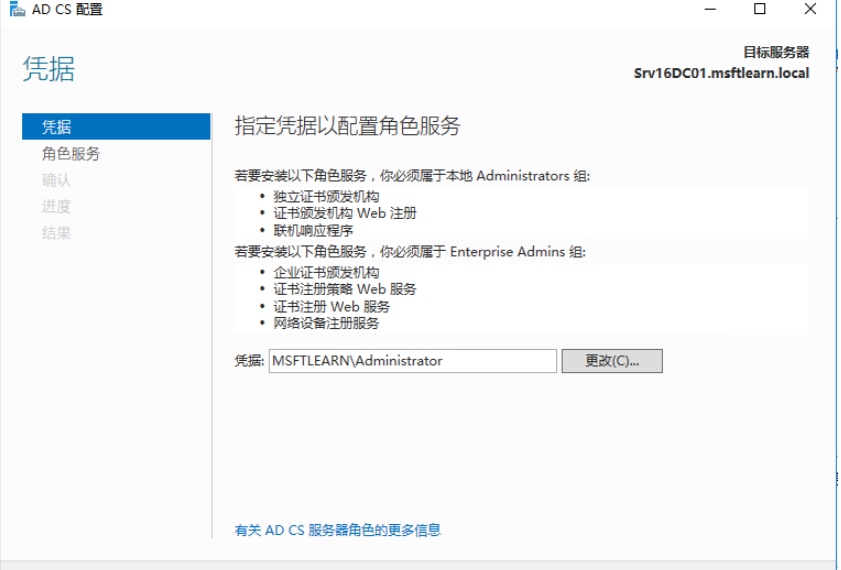The width and height of the screenshot is (841, 570).
Task: Click the Enterprise Admins group requirement text
Action: tap(410, 252)
